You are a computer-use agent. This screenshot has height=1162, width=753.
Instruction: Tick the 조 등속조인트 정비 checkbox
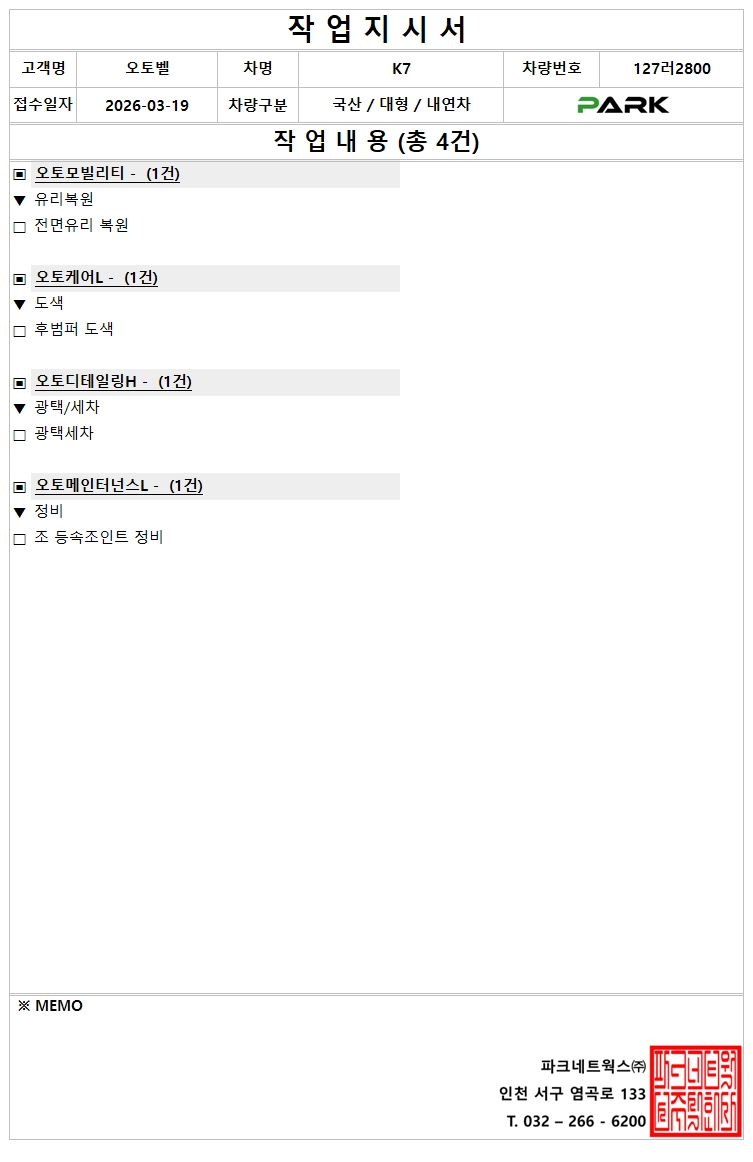pos(20,539)
